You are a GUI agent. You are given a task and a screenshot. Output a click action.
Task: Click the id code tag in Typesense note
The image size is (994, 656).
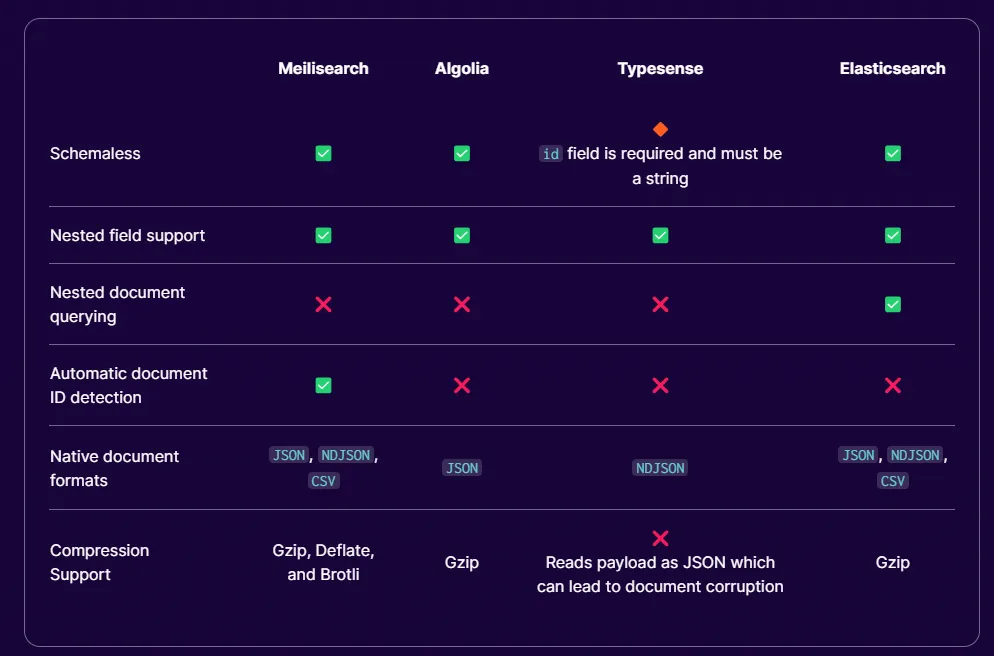(x=550, y=154)
